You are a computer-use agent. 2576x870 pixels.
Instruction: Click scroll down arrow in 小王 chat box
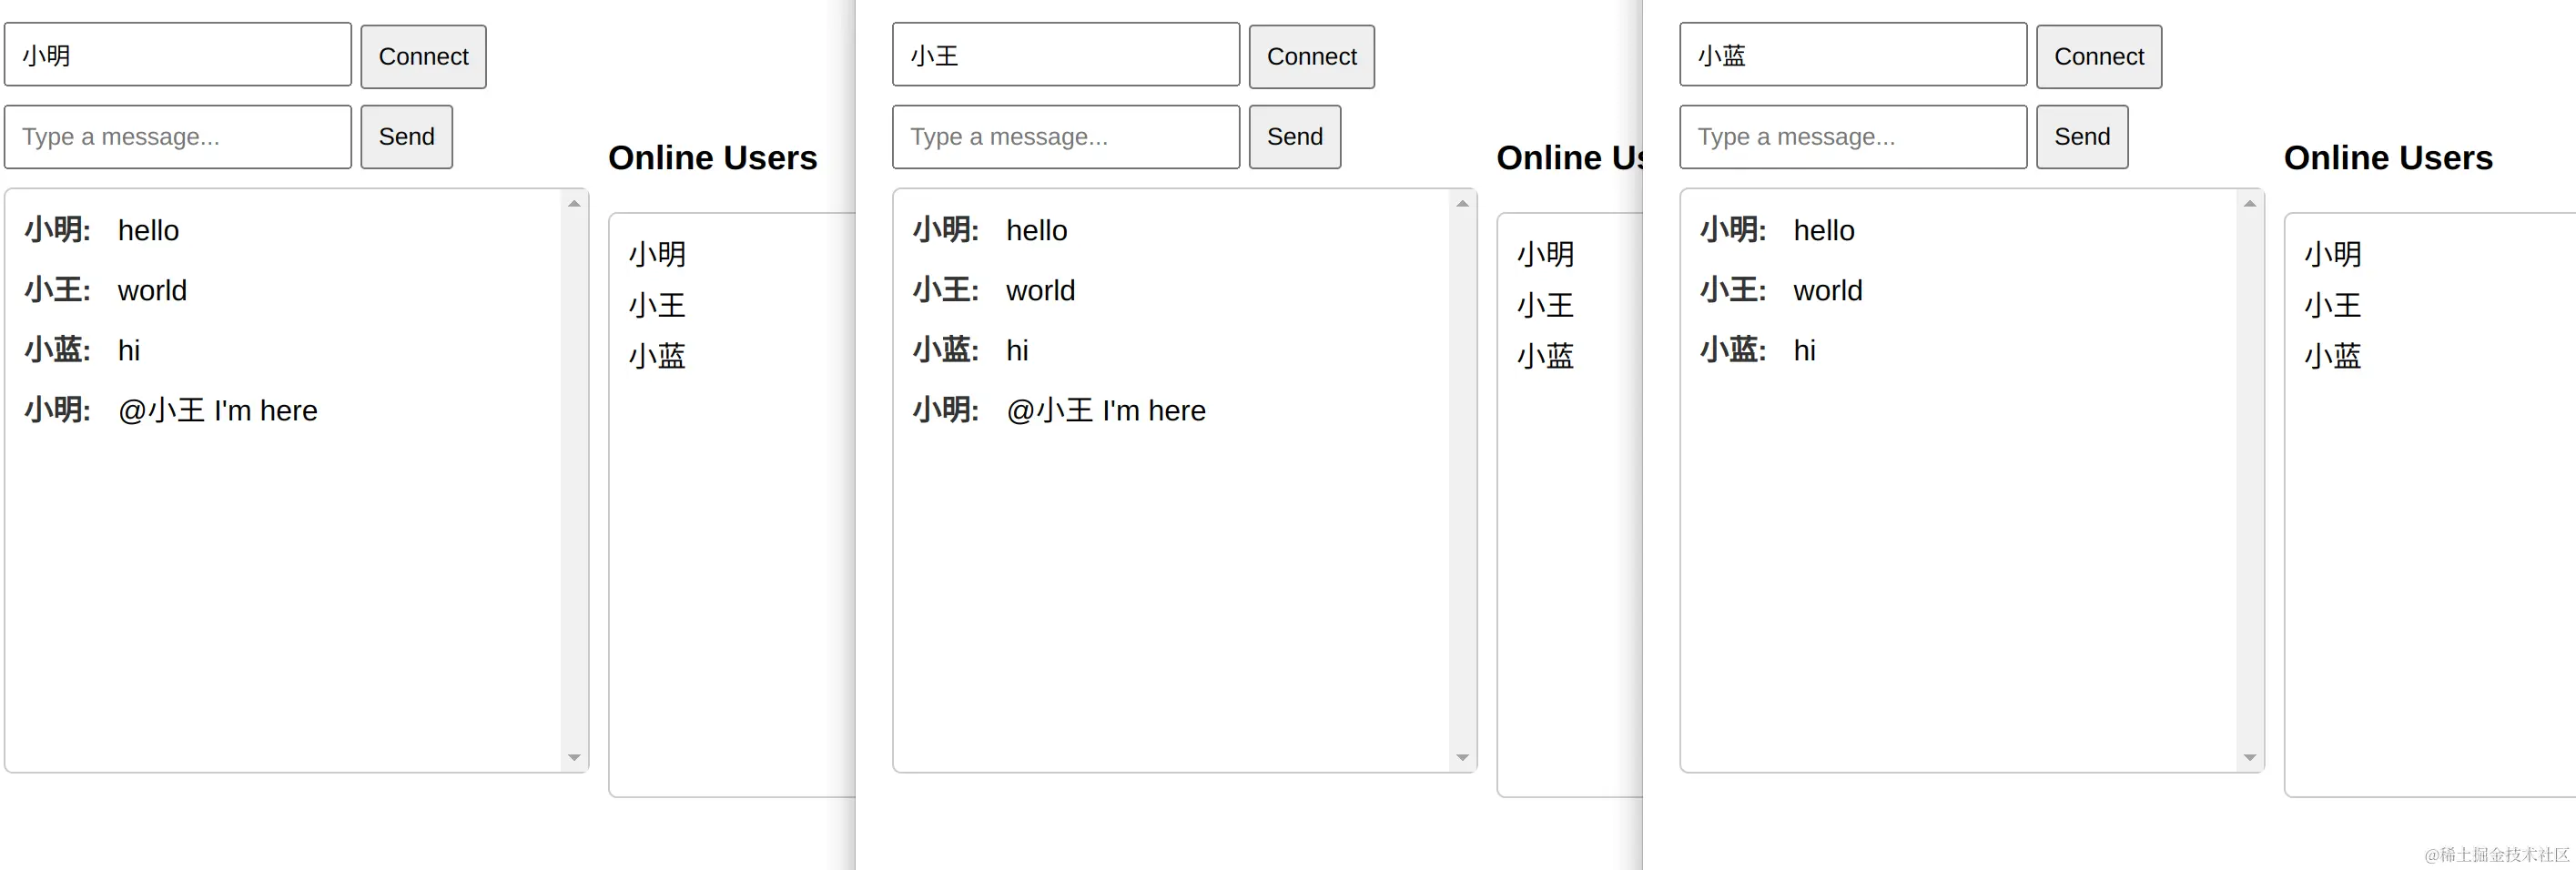[1462, 757]
